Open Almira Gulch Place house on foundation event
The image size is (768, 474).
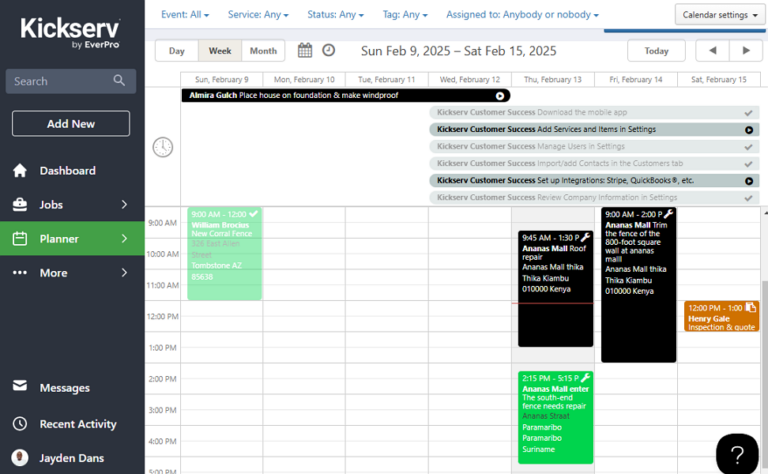[x=346, y=95]
